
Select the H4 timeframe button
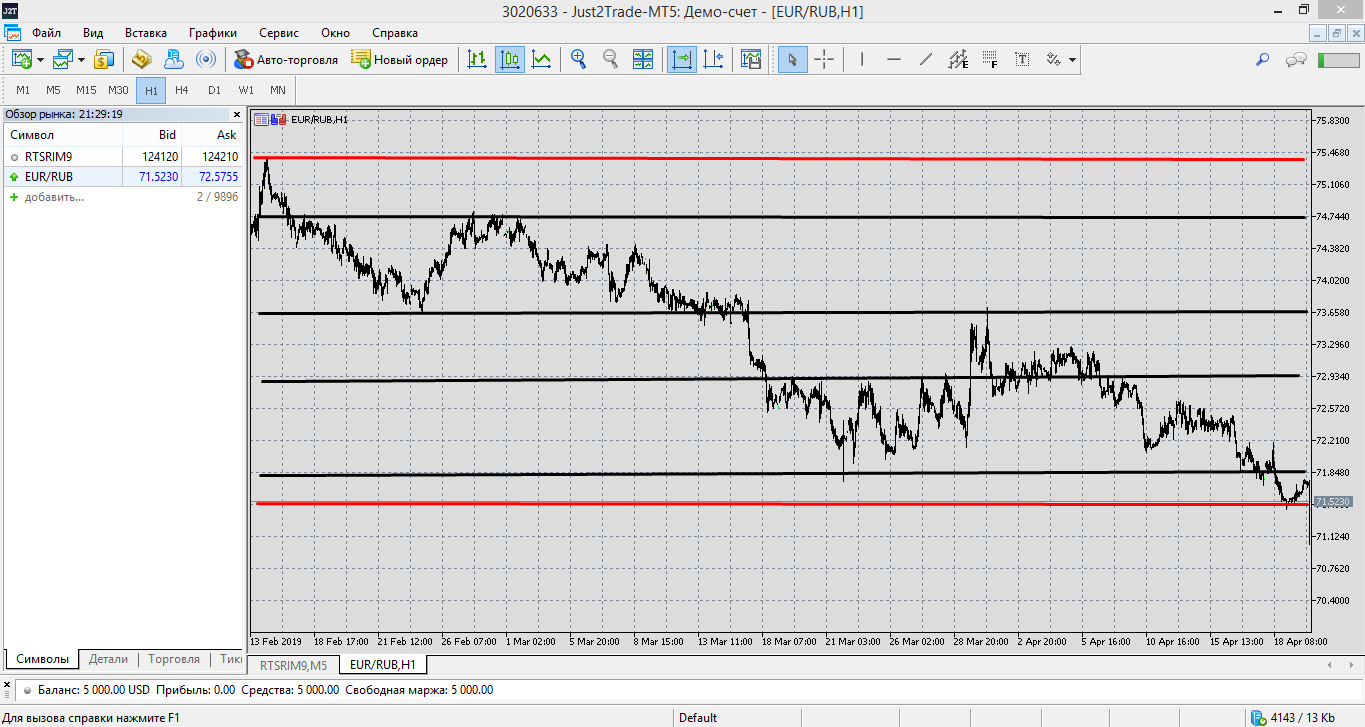[x=181, y=90]
